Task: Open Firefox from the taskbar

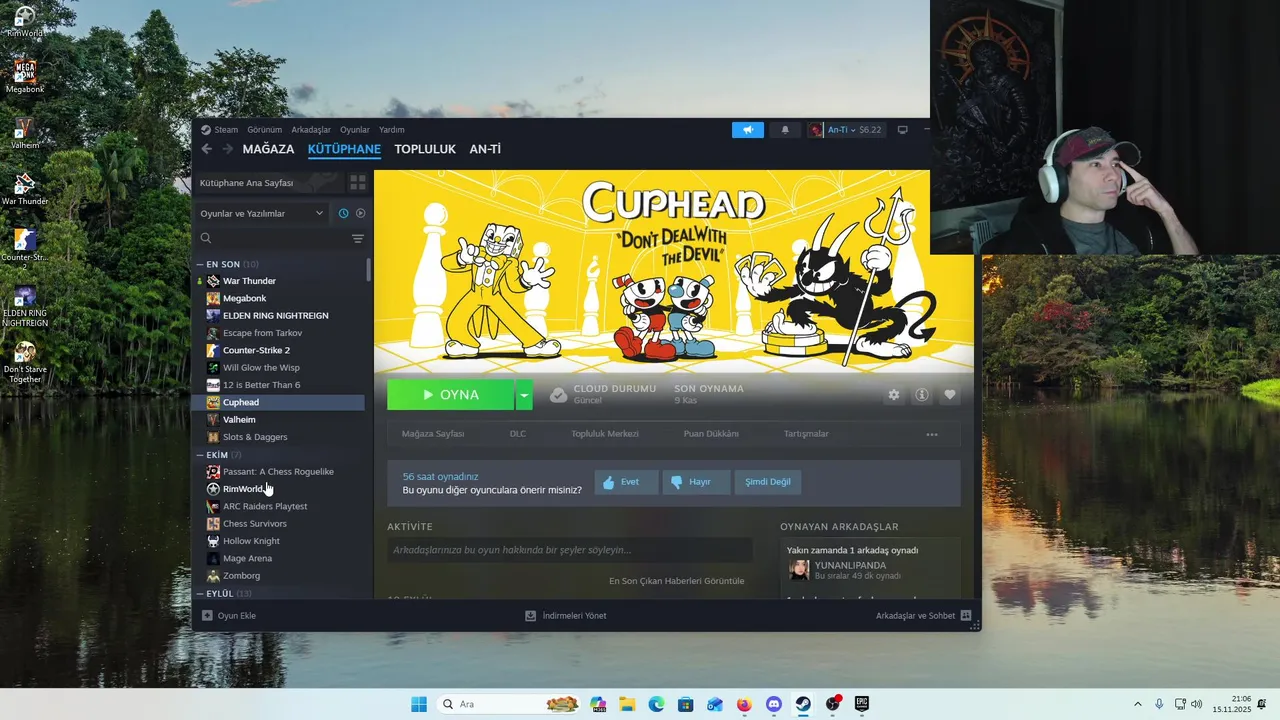Action: tap(744, 704)
